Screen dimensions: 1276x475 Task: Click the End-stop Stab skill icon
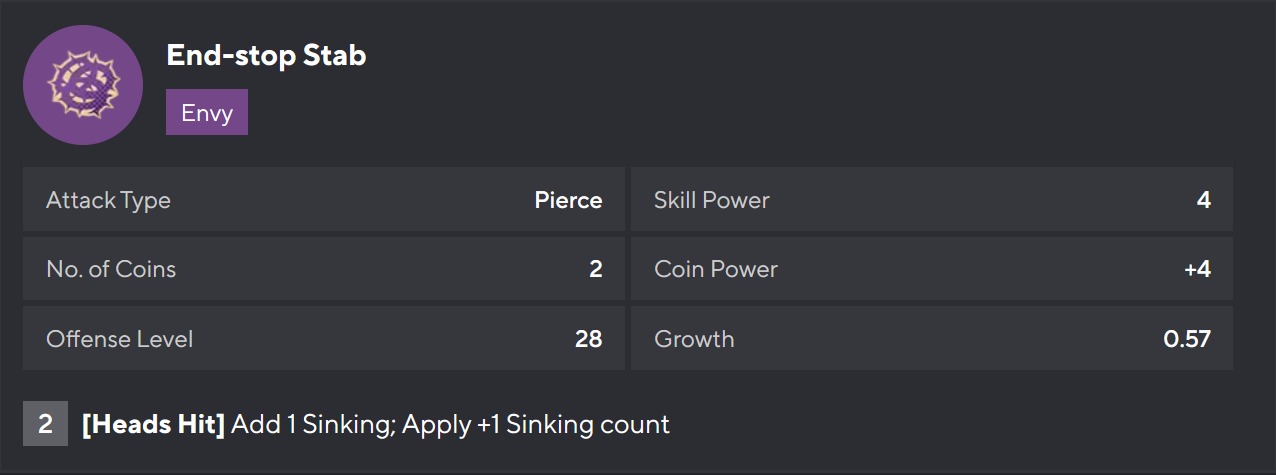point(82,85)
